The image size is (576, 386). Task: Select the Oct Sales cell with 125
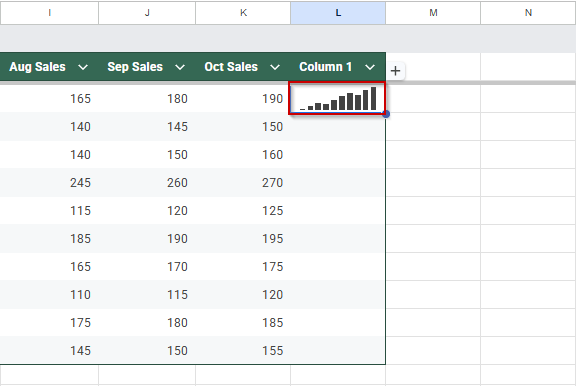coord(243,210)
